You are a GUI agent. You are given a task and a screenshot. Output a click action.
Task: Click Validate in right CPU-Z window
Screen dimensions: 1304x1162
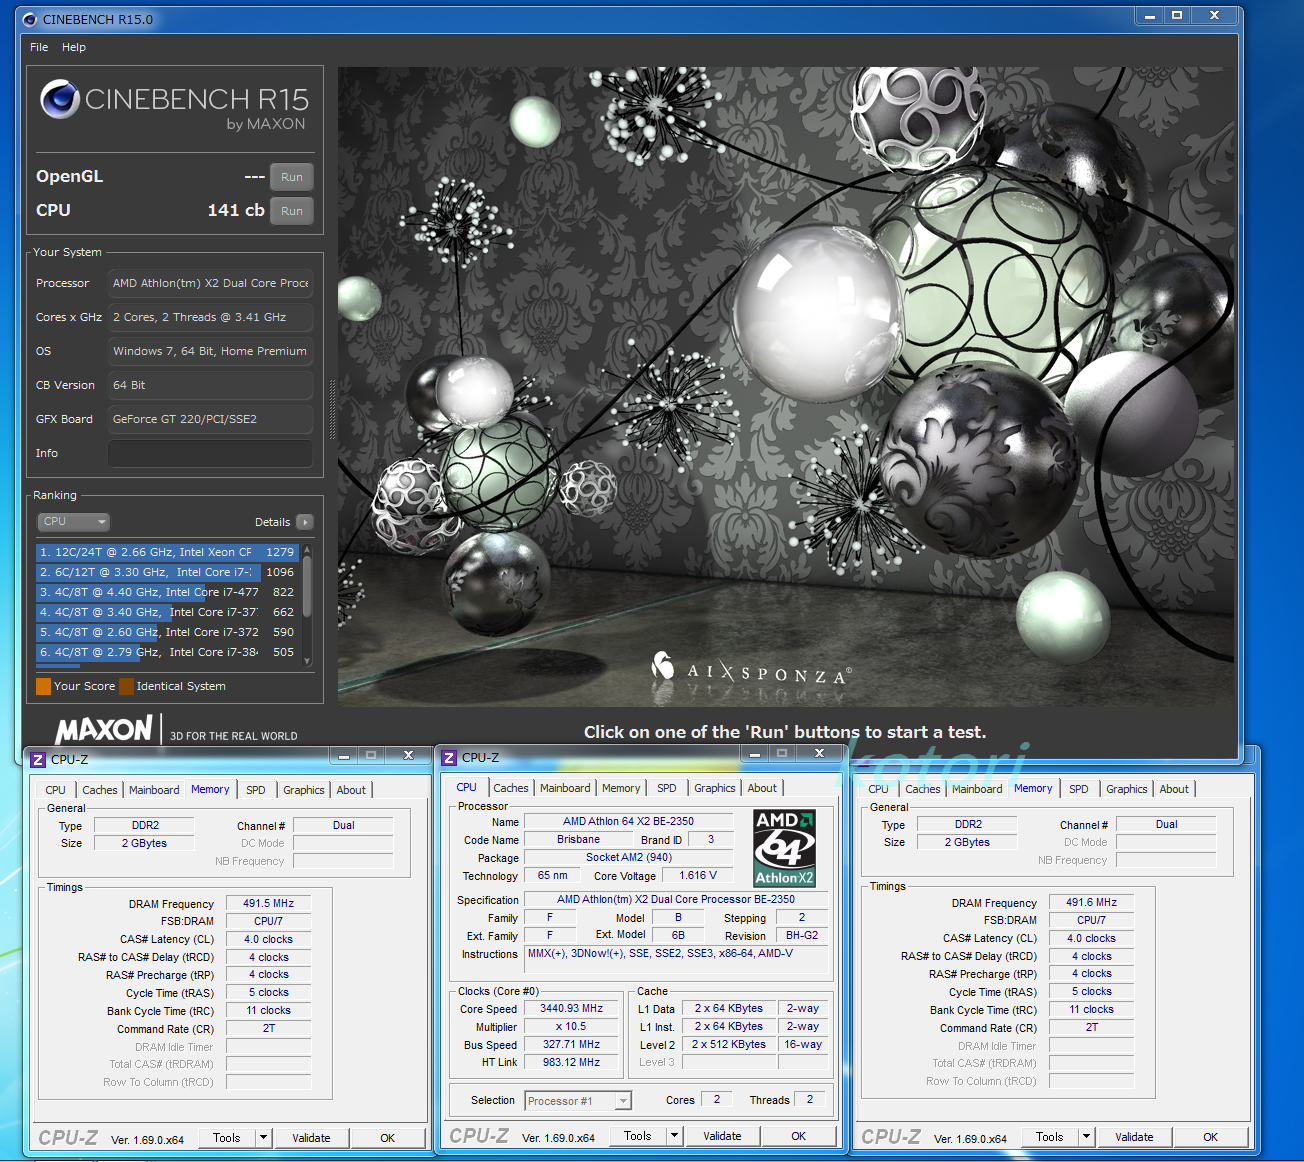pos(1134,1137)
